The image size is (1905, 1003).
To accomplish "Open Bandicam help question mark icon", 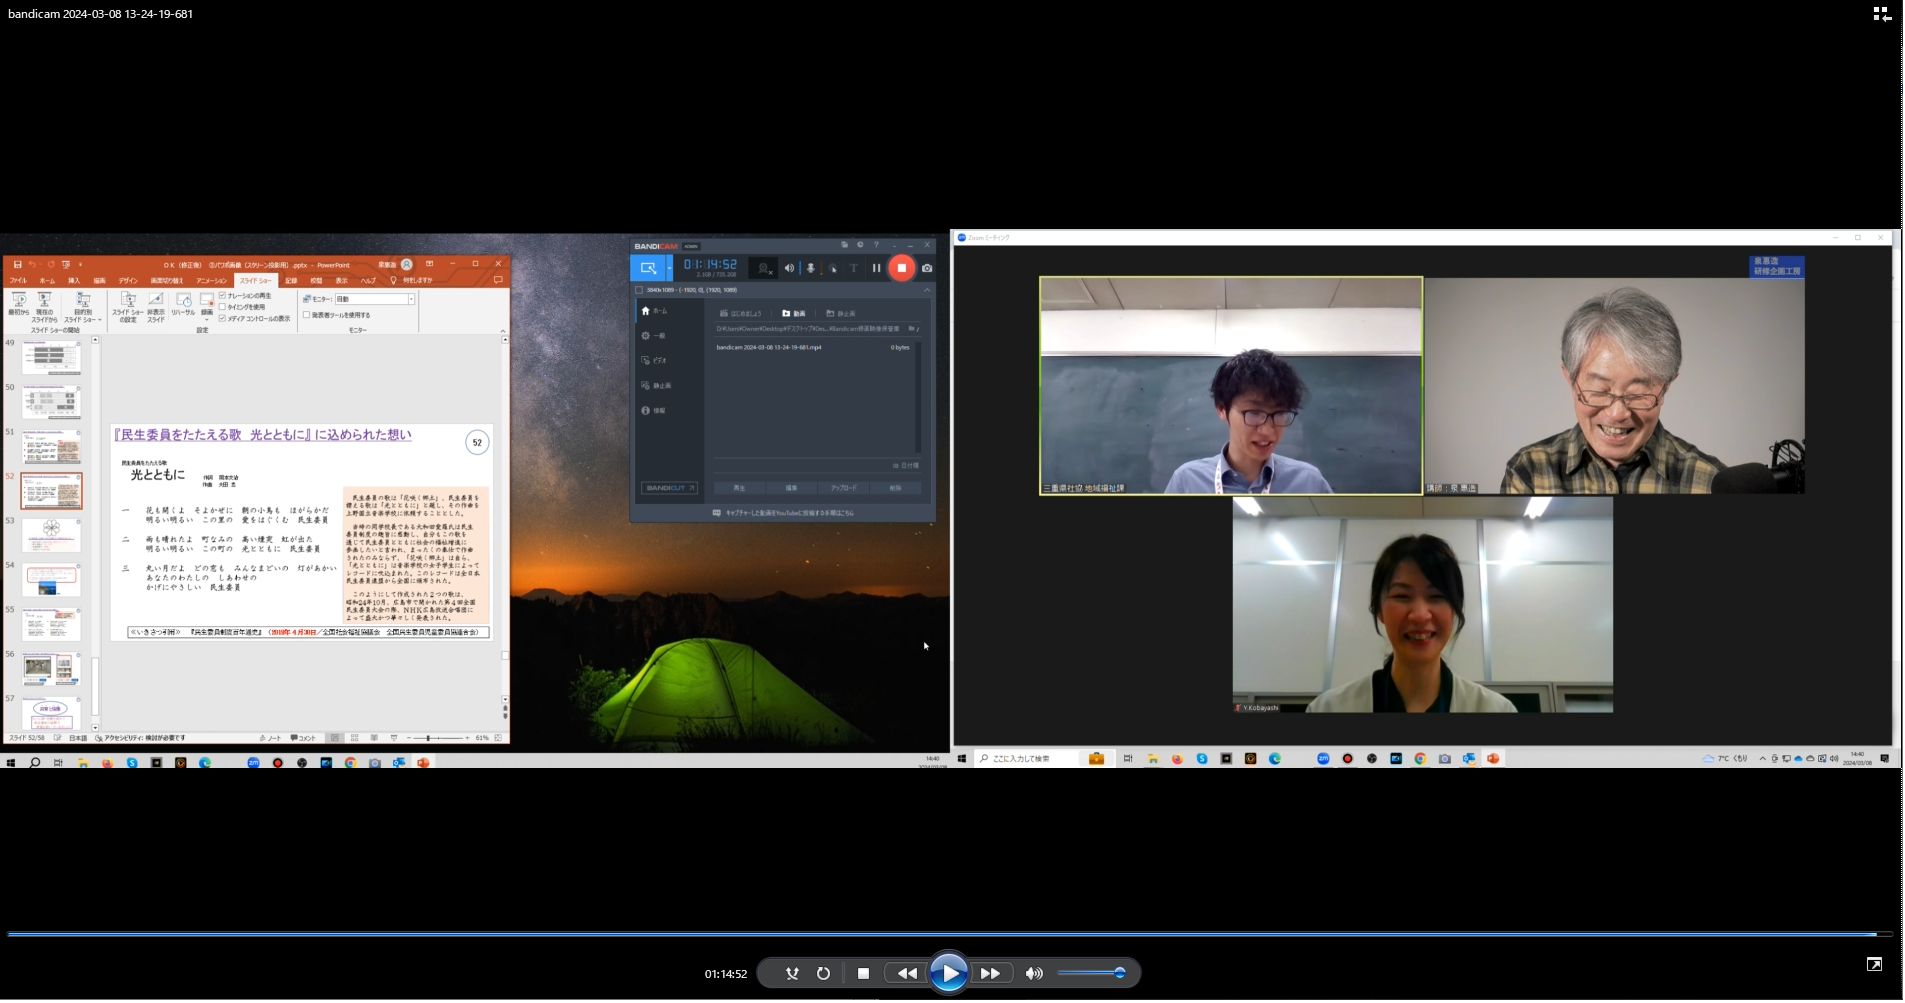I will 877,245.
